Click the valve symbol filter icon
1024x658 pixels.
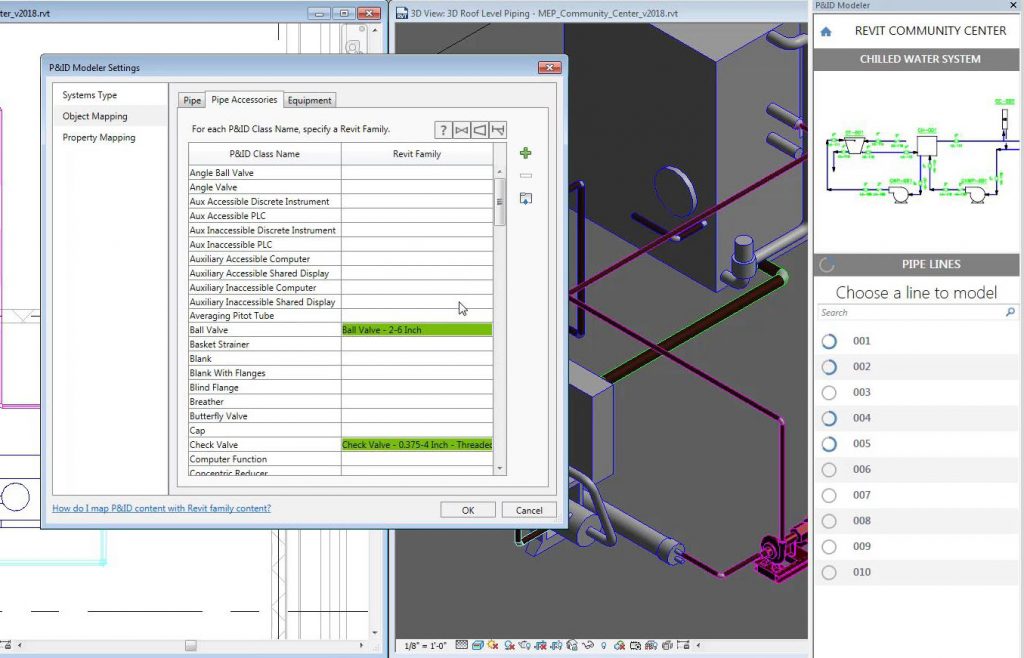point(461,130)
